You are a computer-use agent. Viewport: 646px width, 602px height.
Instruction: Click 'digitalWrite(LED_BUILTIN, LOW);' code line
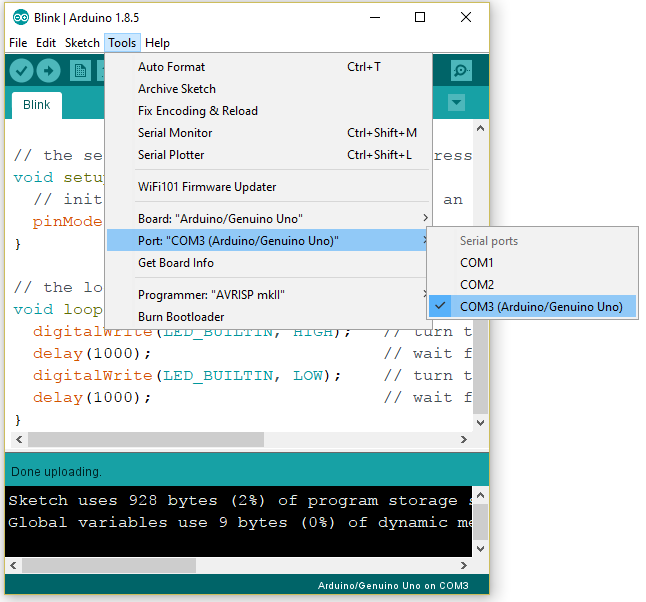[x=187, y=376]
